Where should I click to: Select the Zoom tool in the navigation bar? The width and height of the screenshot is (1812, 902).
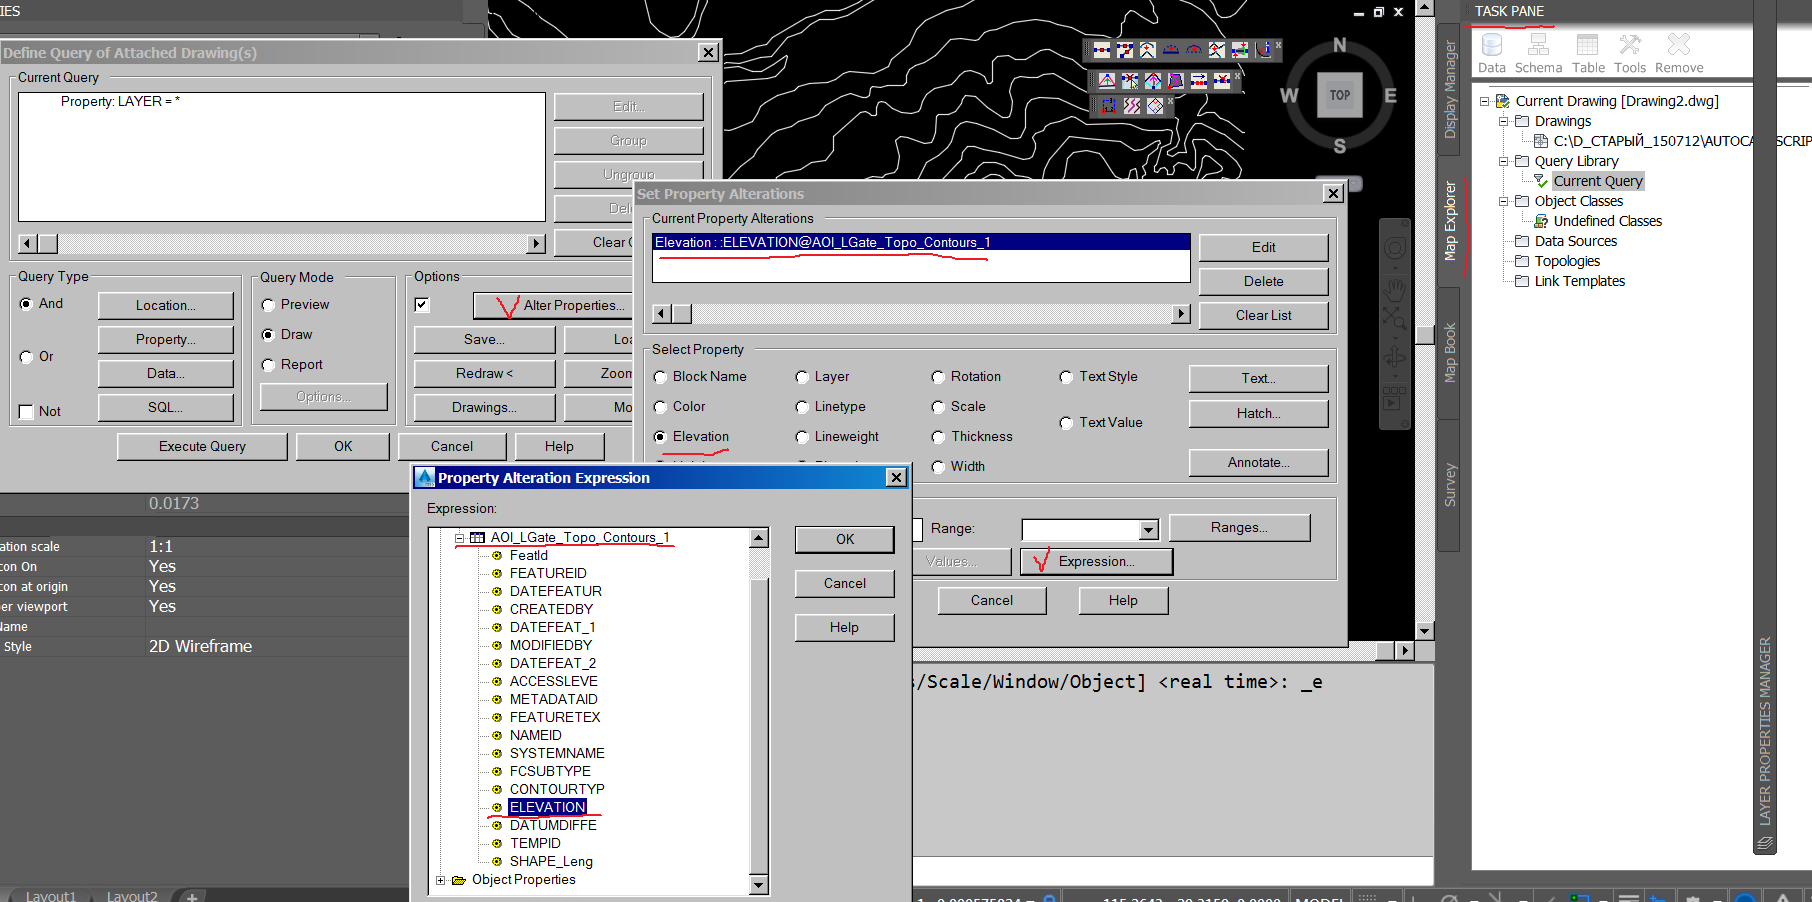(1393, 318)
